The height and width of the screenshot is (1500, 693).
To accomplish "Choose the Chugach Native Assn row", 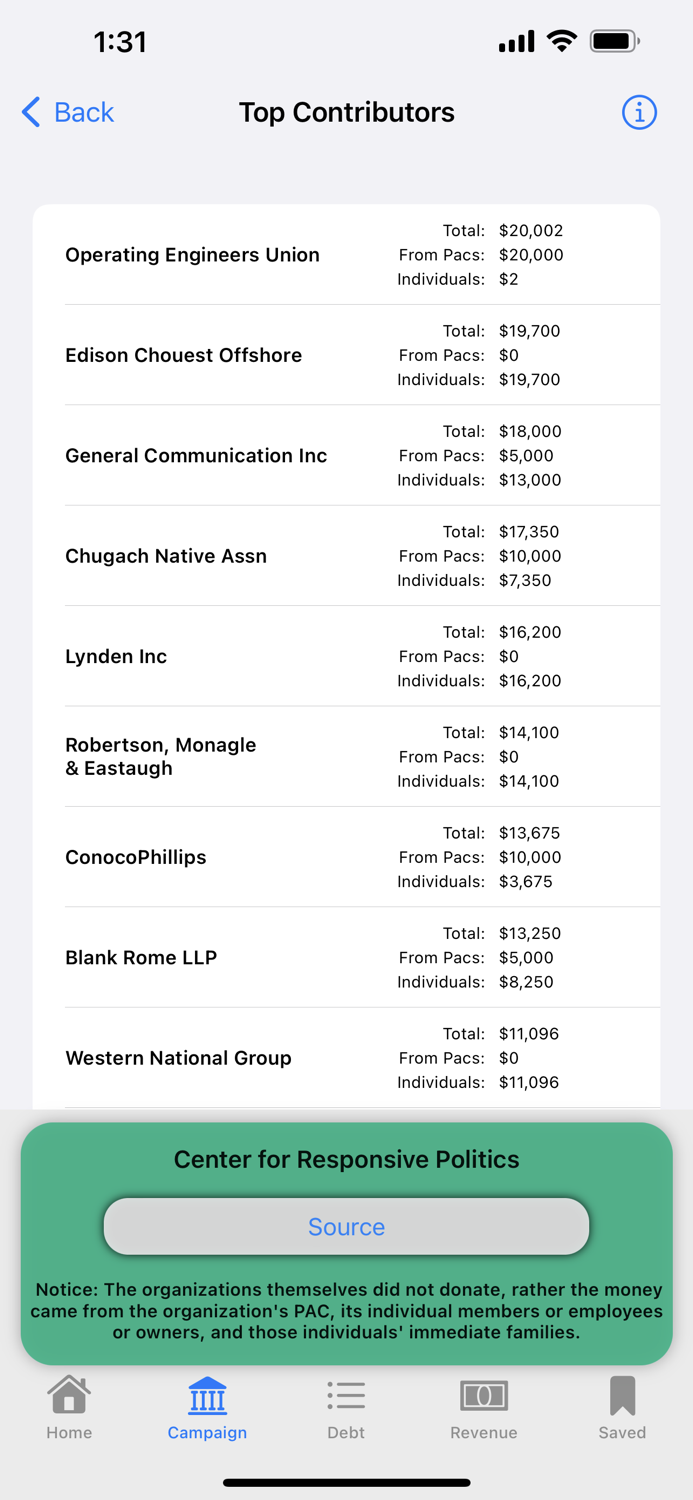I will (x=166, y=556).
